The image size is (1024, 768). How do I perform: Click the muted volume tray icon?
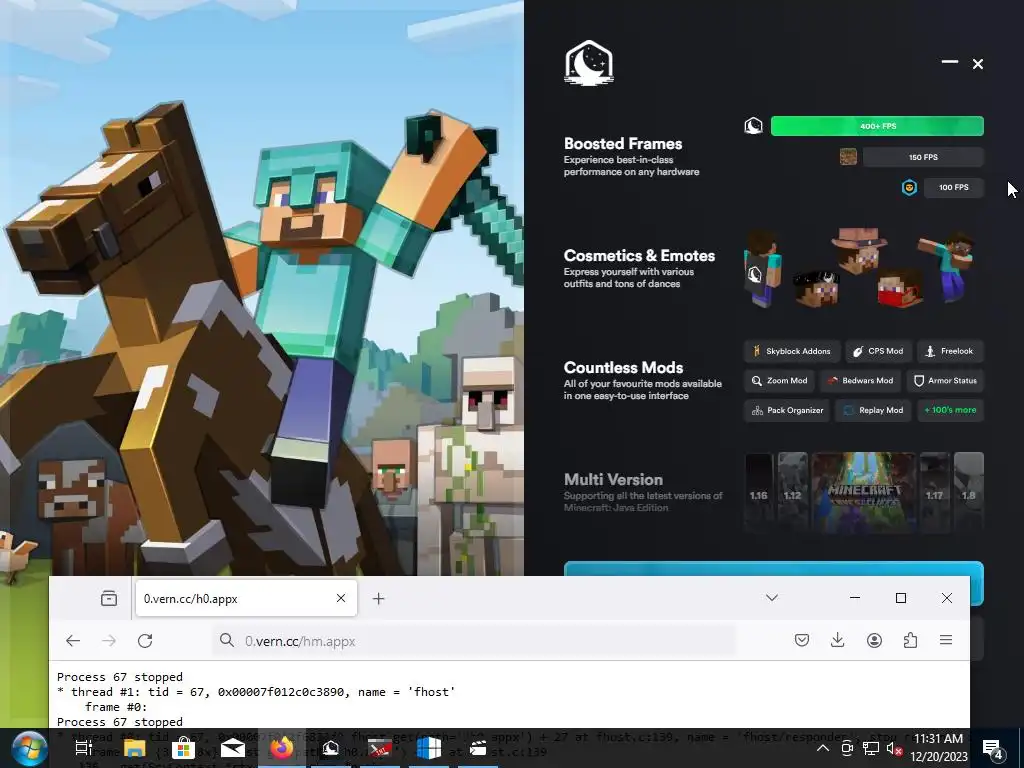[894, 749]
